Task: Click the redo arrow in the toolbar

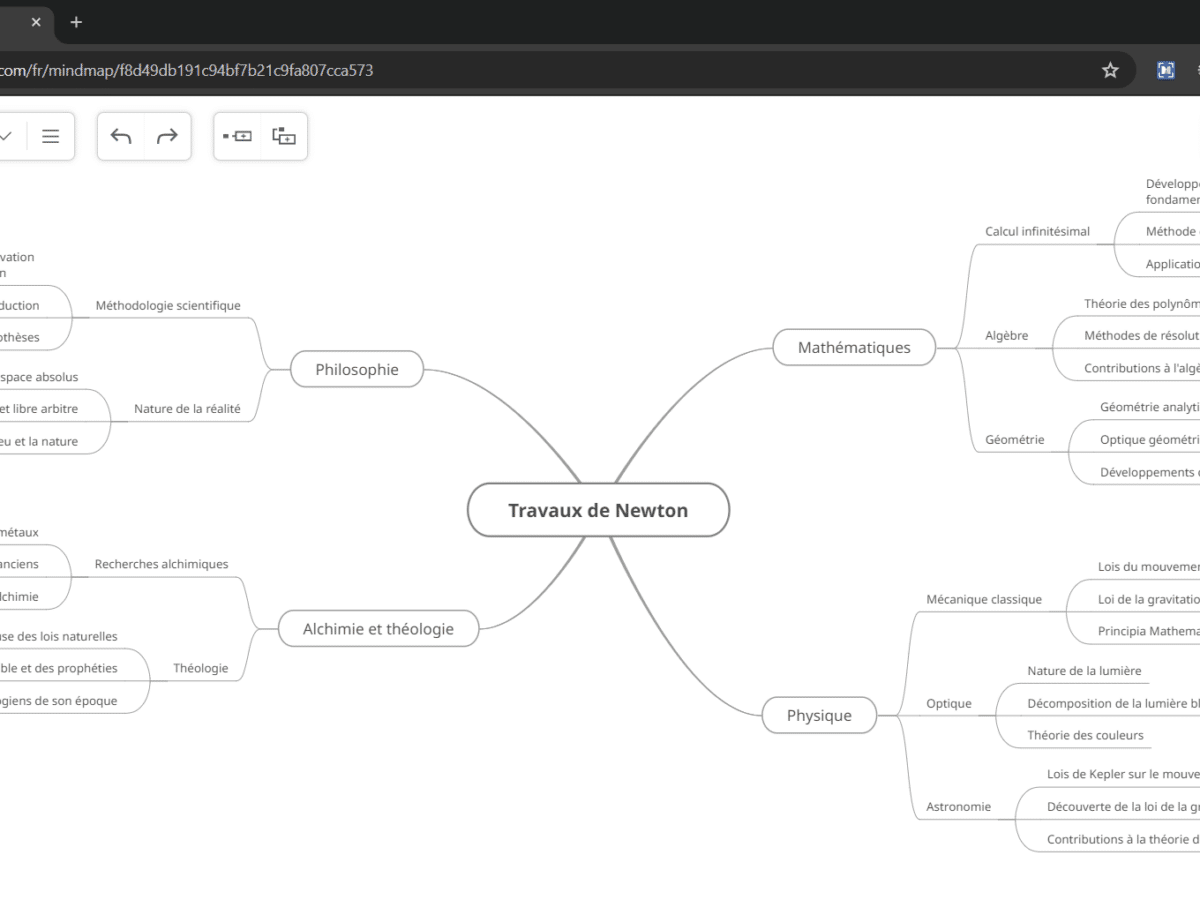Action: [x=167, y=136]
